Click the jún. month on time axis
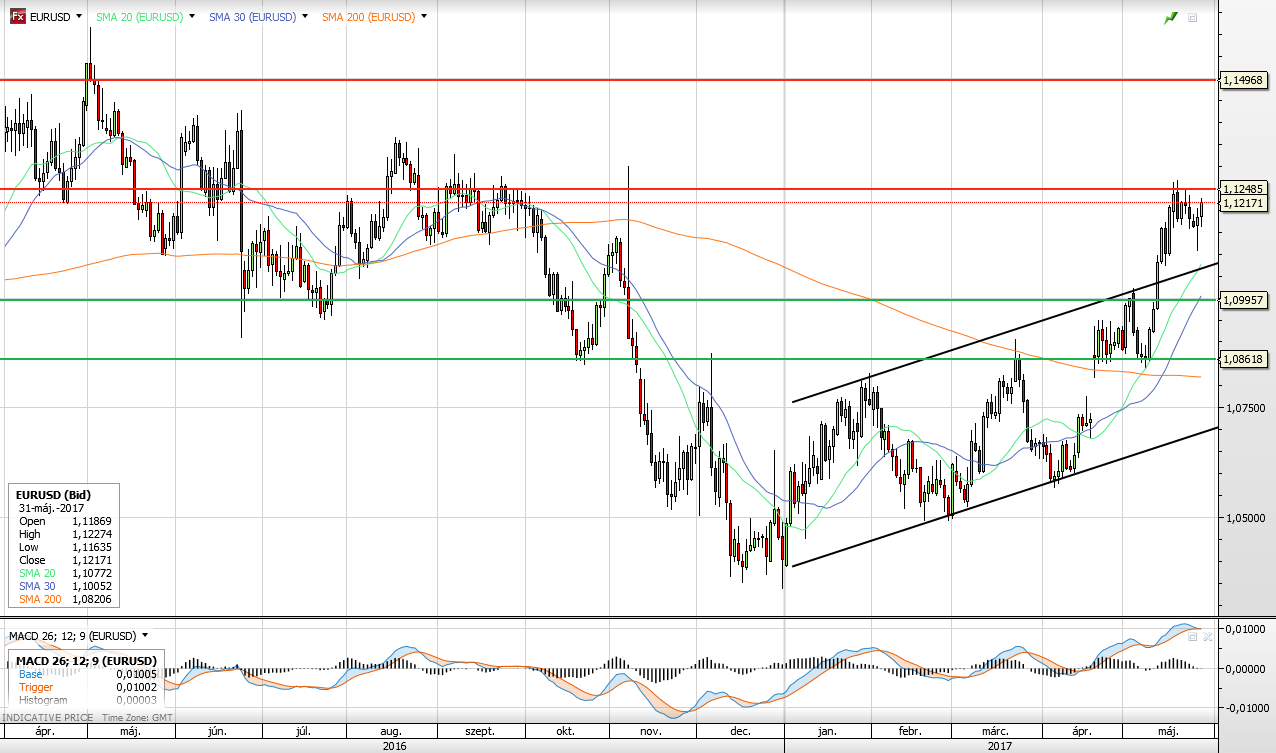1276x753 pixels. [216, 732]
